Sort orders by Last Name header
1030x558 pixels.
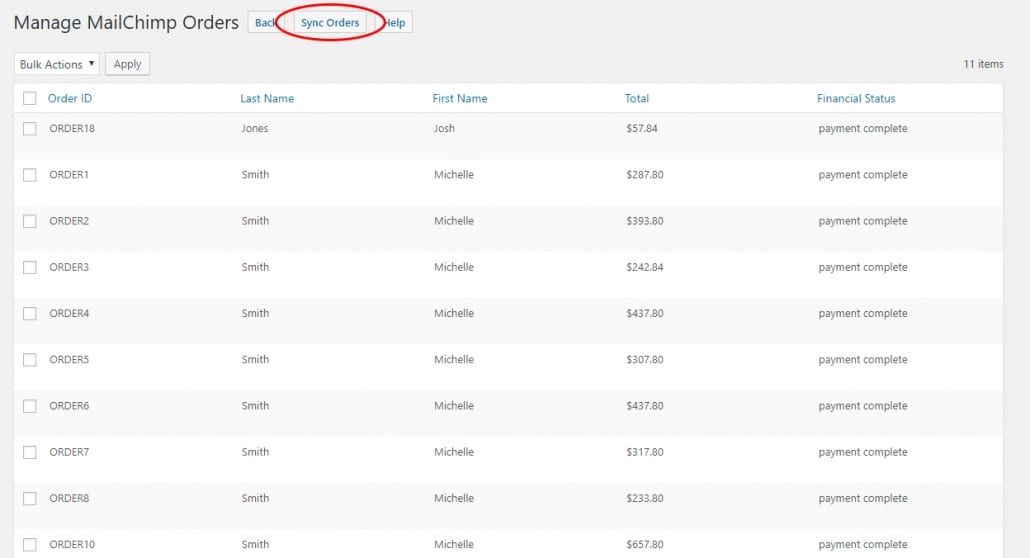click(267, 98)
